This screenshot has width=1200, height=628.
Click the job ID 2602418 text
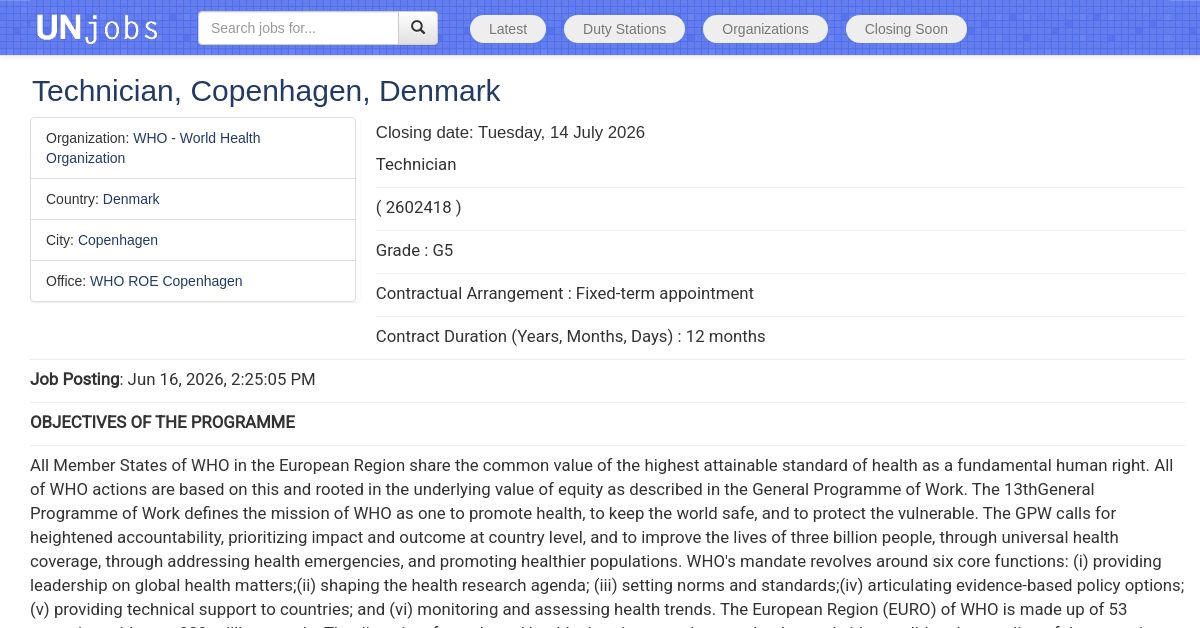click(419, 208)
